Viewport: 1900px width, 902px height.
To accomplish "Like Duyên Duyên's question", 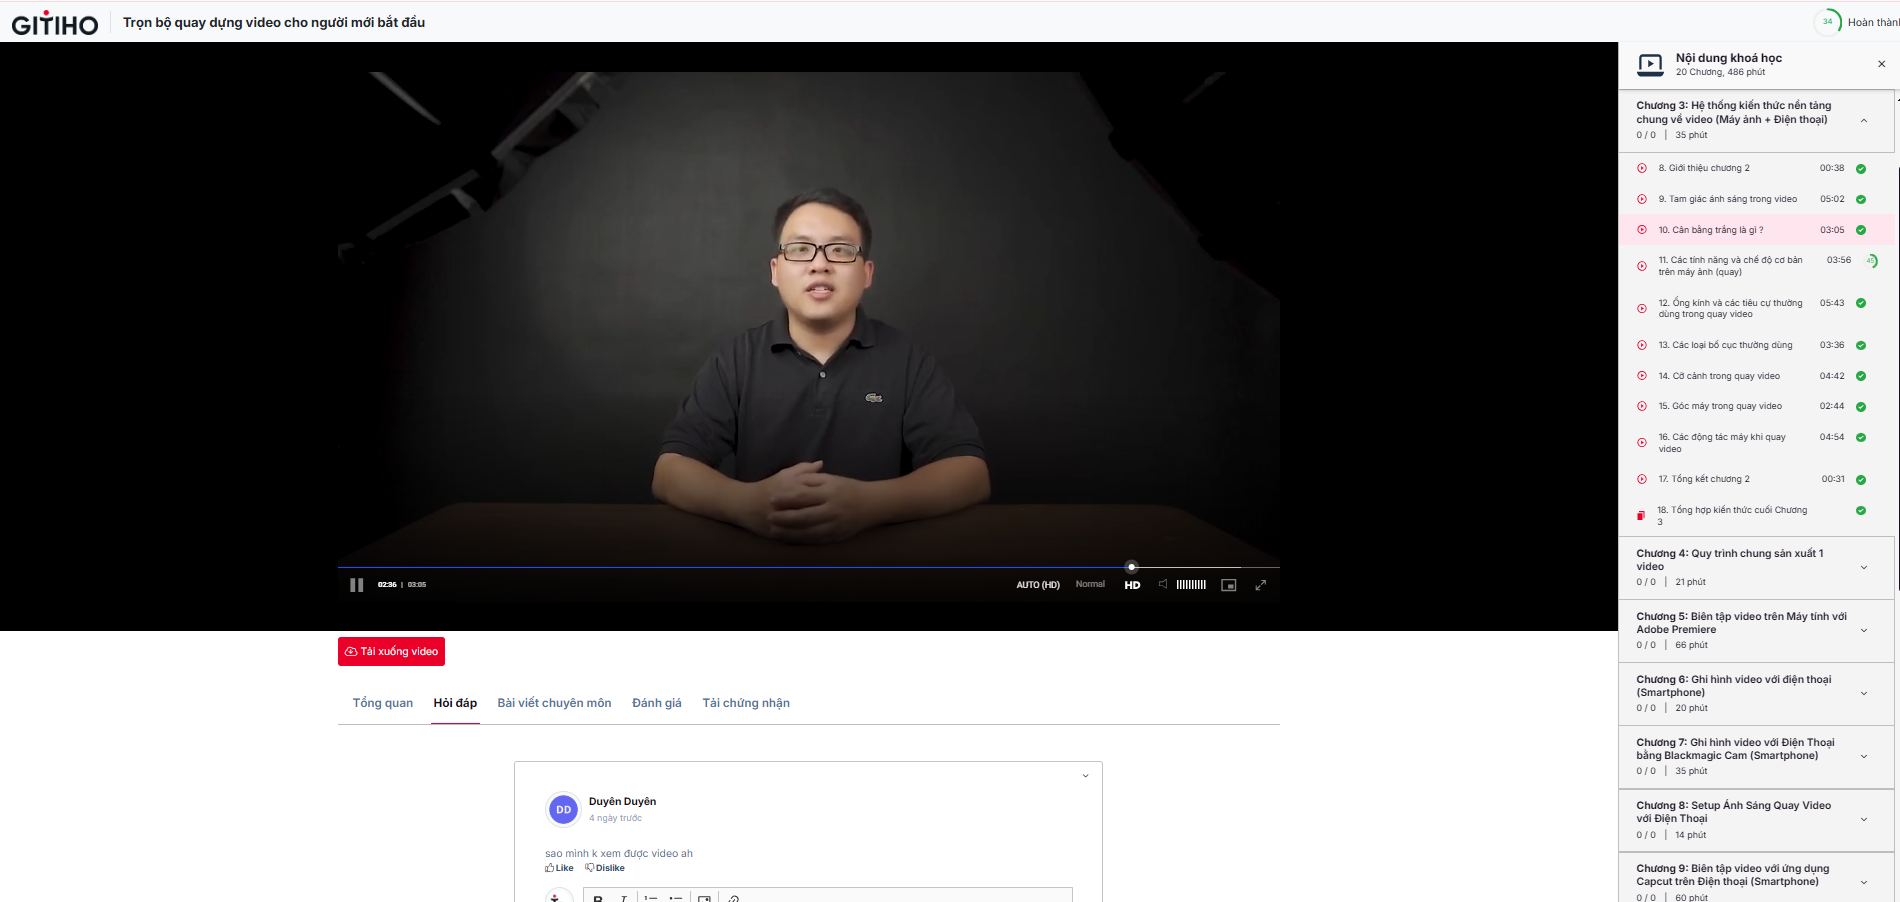I will point(560,868).
